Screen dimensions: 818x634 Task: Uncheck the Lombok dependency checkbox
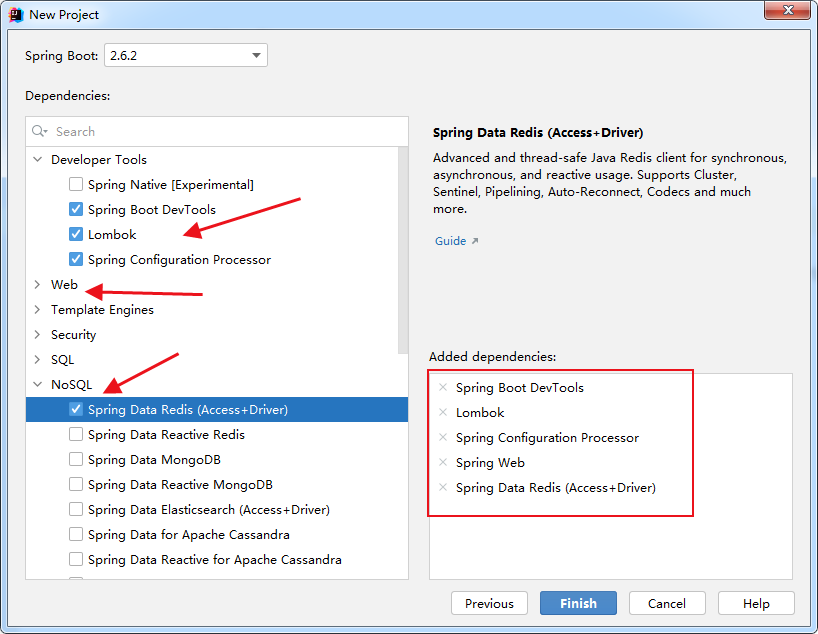tap(76, 234)
